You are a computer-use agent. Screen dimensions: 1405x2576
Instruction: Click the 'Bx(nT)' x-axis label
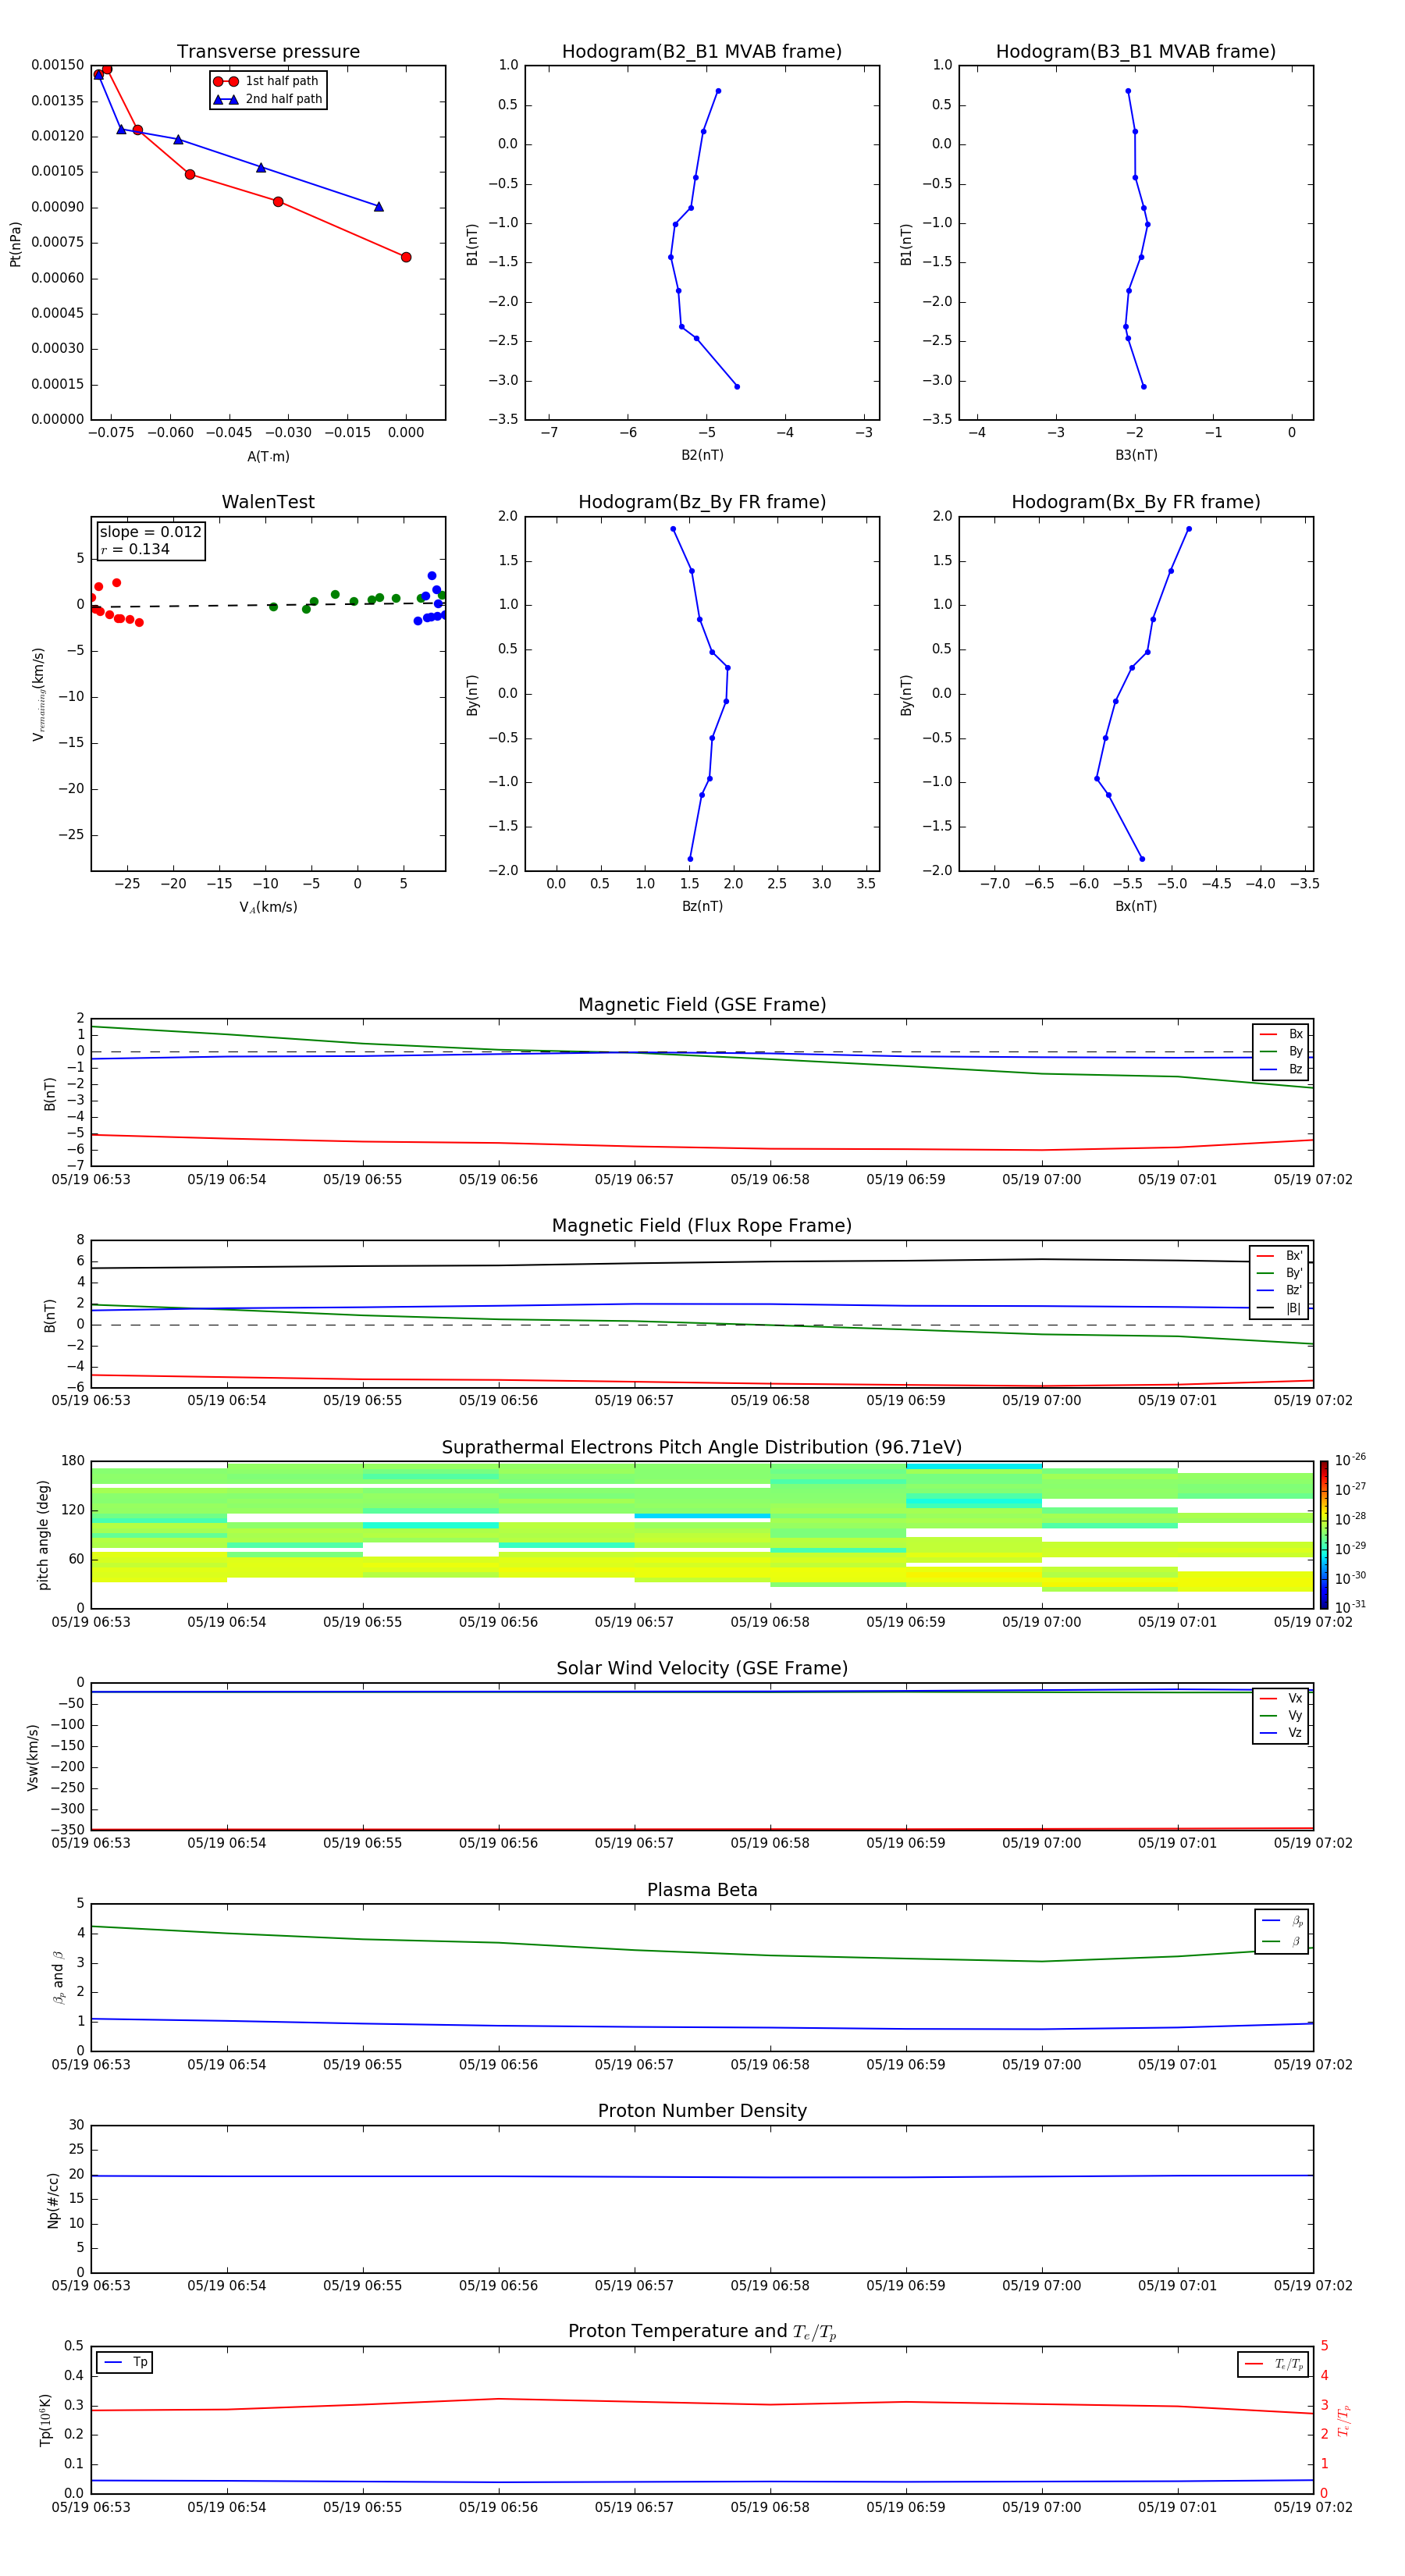[1136, 906]
